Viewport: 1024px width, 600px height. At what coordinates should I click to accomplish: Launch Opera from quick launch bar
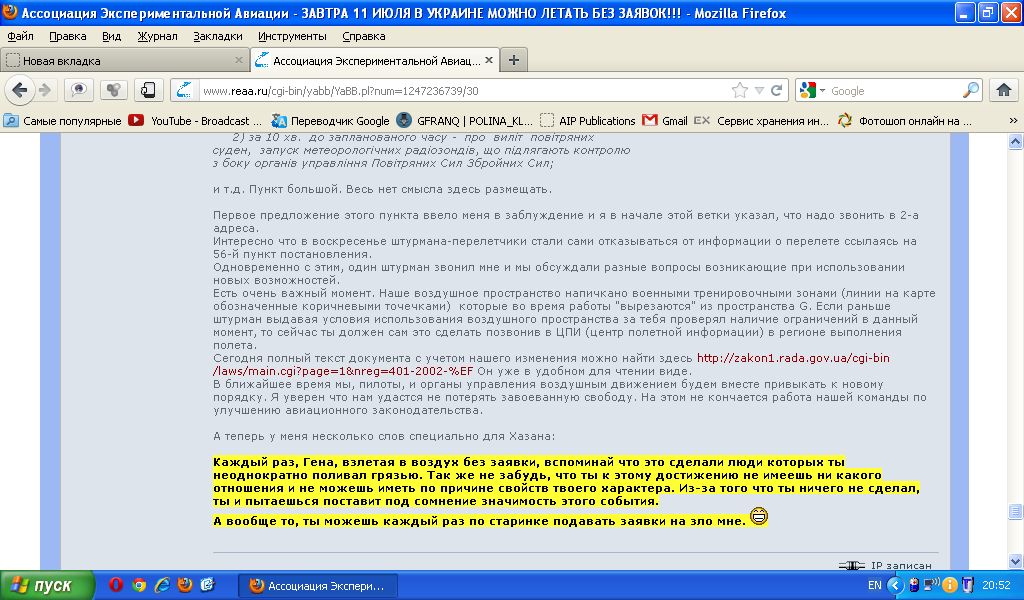pyautogui.click(x=116, y=585)
